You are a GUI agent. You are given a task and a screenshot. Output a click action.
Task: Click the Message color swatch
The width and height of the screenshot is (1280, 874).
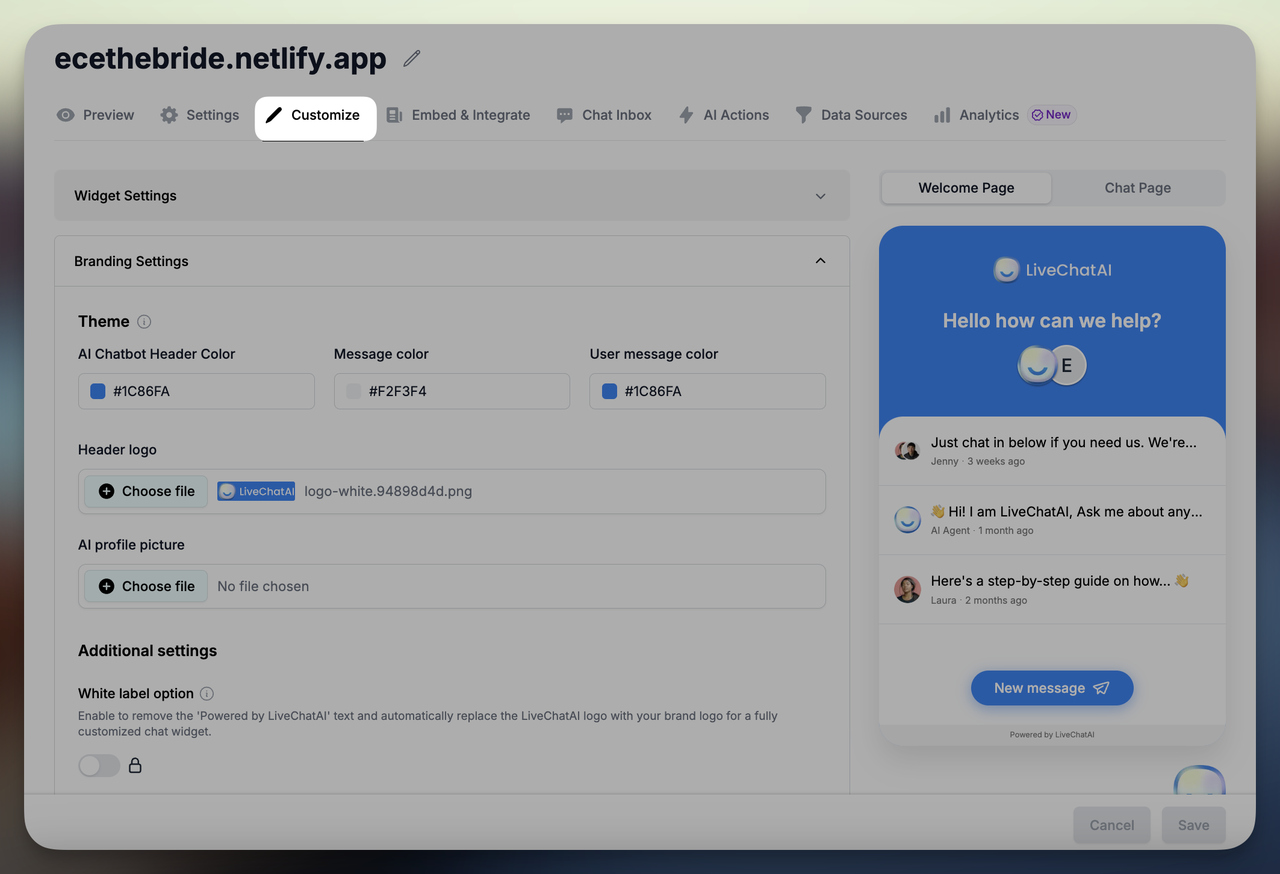(x=354, y=391)
